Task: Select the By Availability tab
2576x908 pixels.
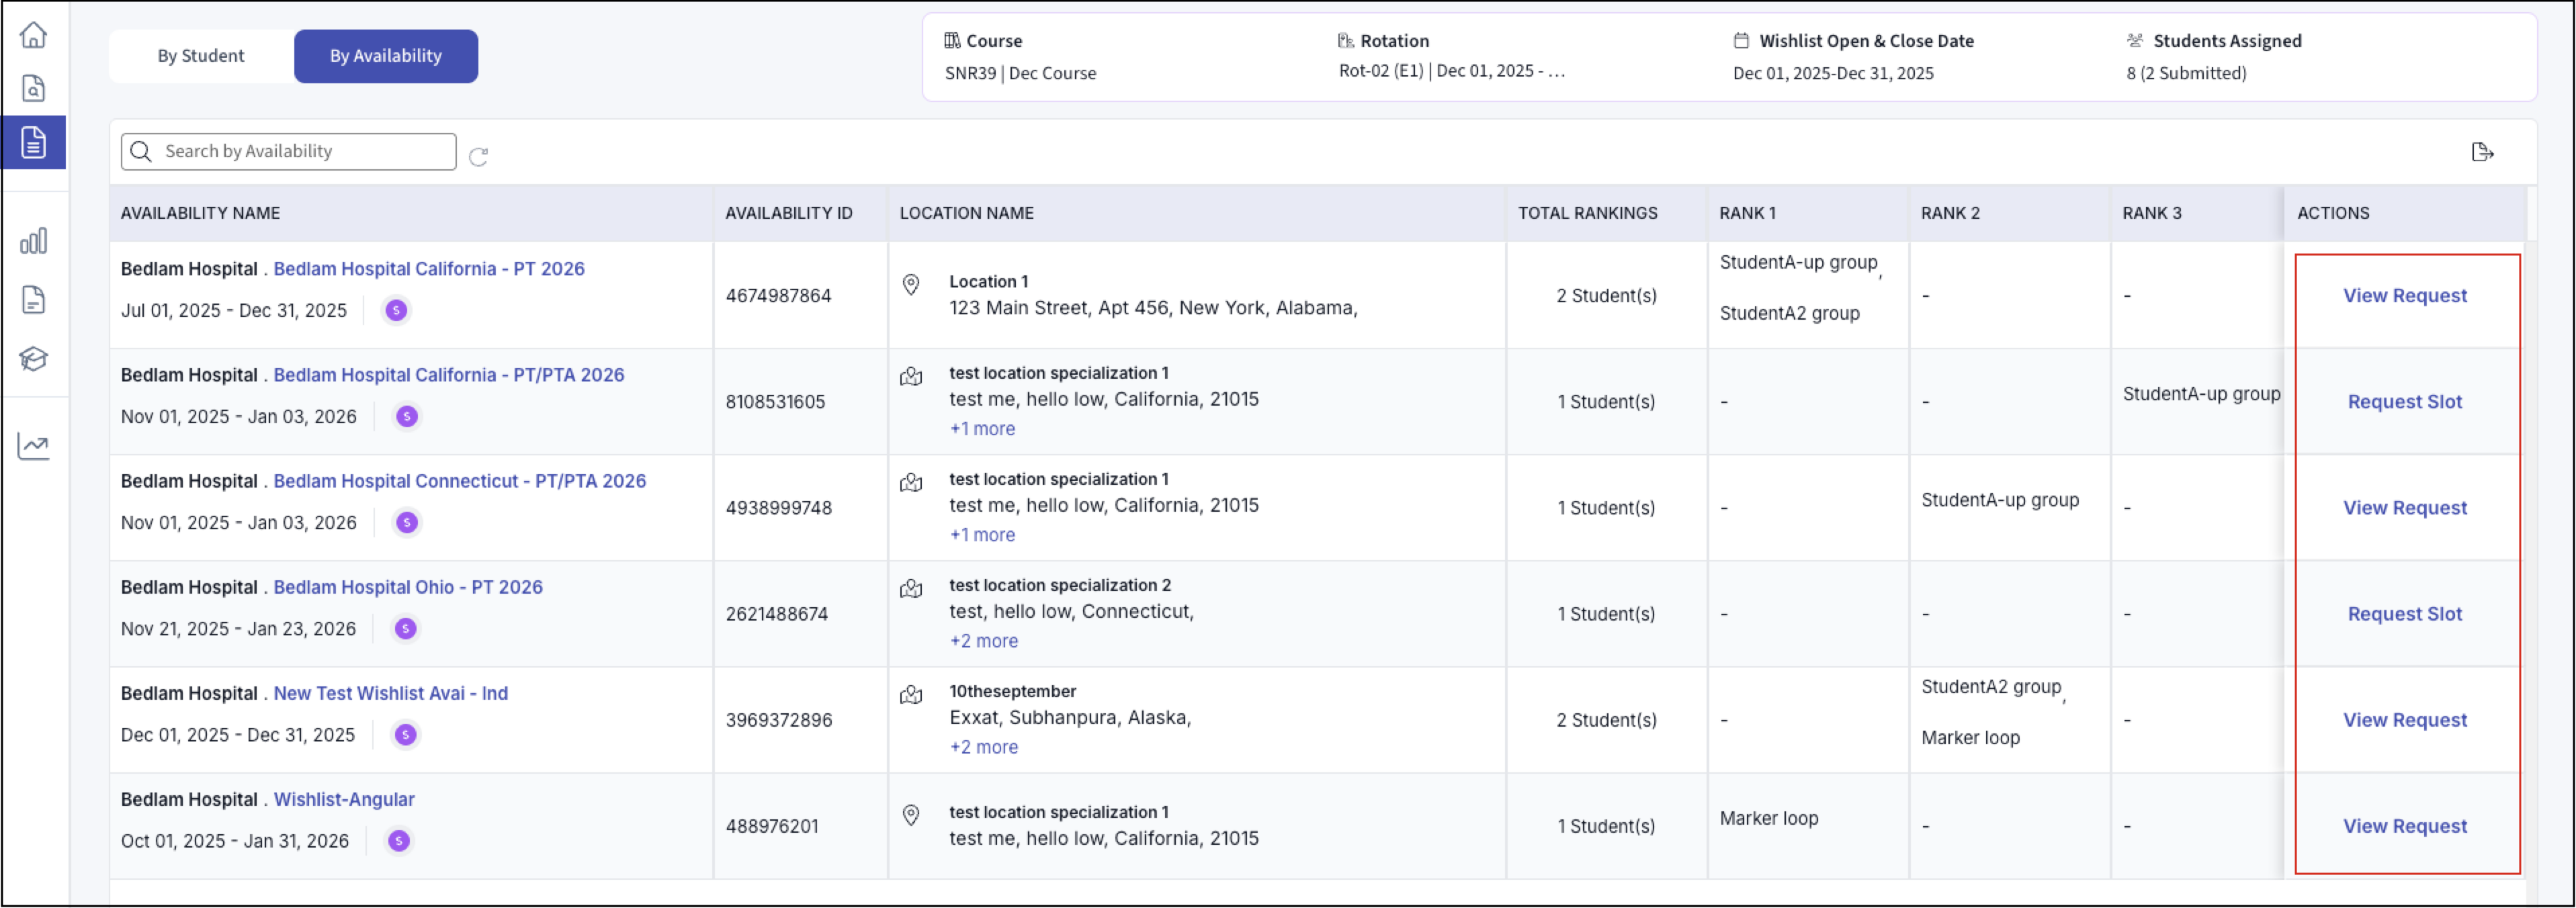Action: click(x=385, y=56)
